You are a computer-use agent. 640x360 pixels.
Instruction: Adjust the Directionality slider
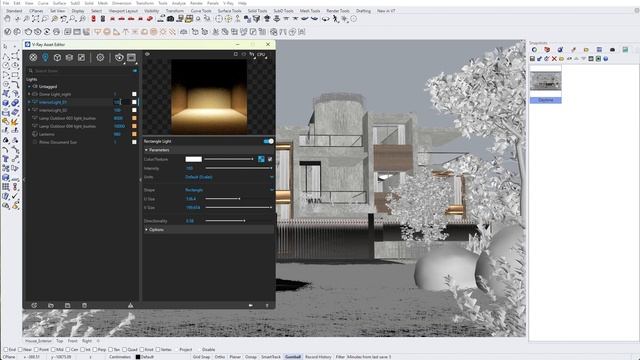[225, 221]
